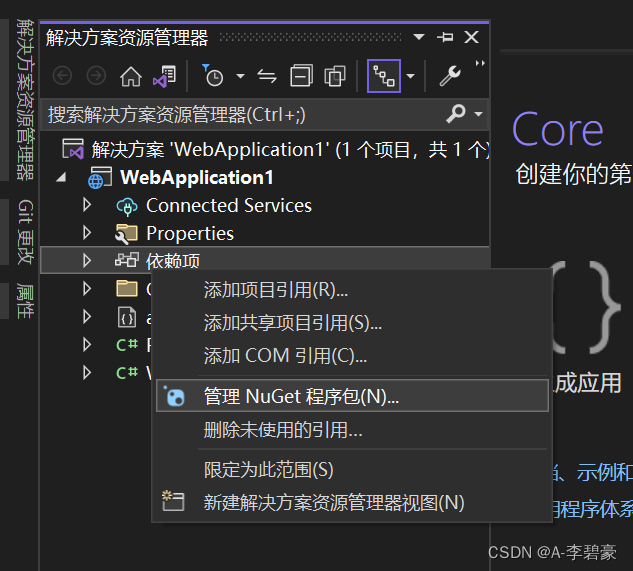
Task: Open the file nesting dropdown arrow
Action: (x=411, y=76)
